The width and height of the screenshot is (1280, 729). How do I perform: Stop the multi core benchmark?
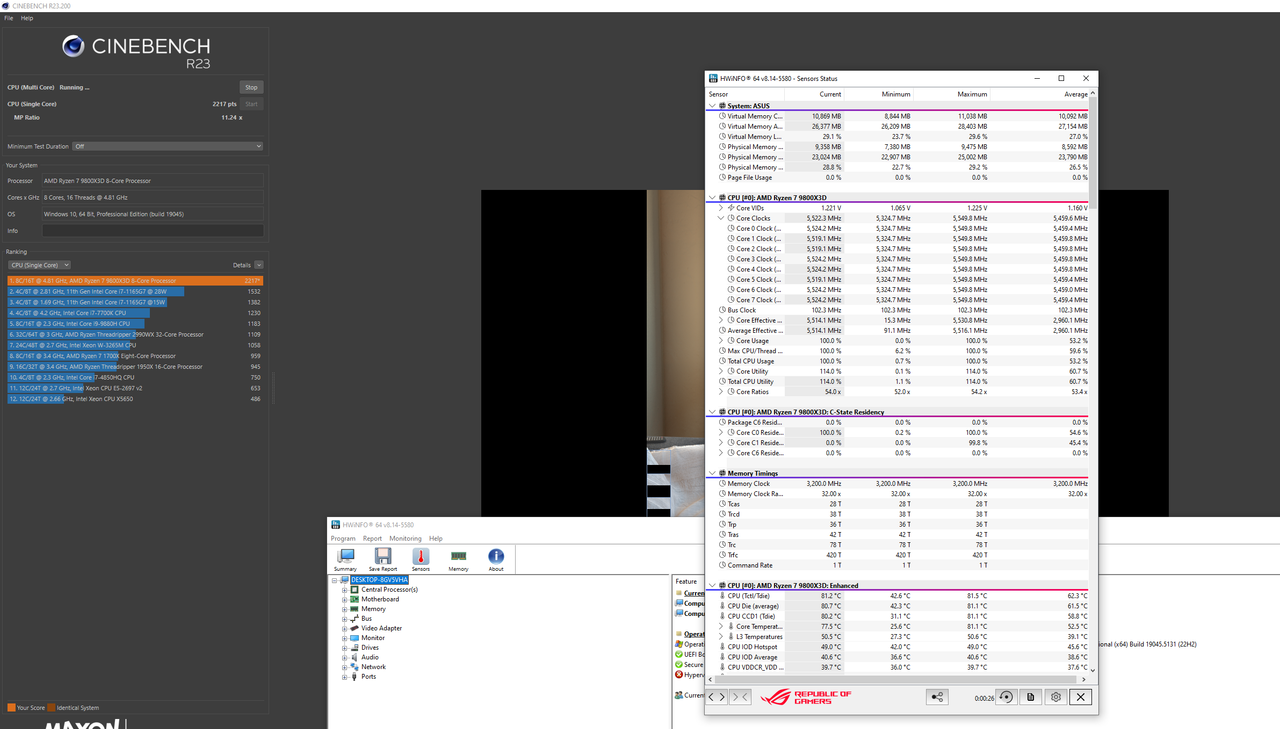251,87
